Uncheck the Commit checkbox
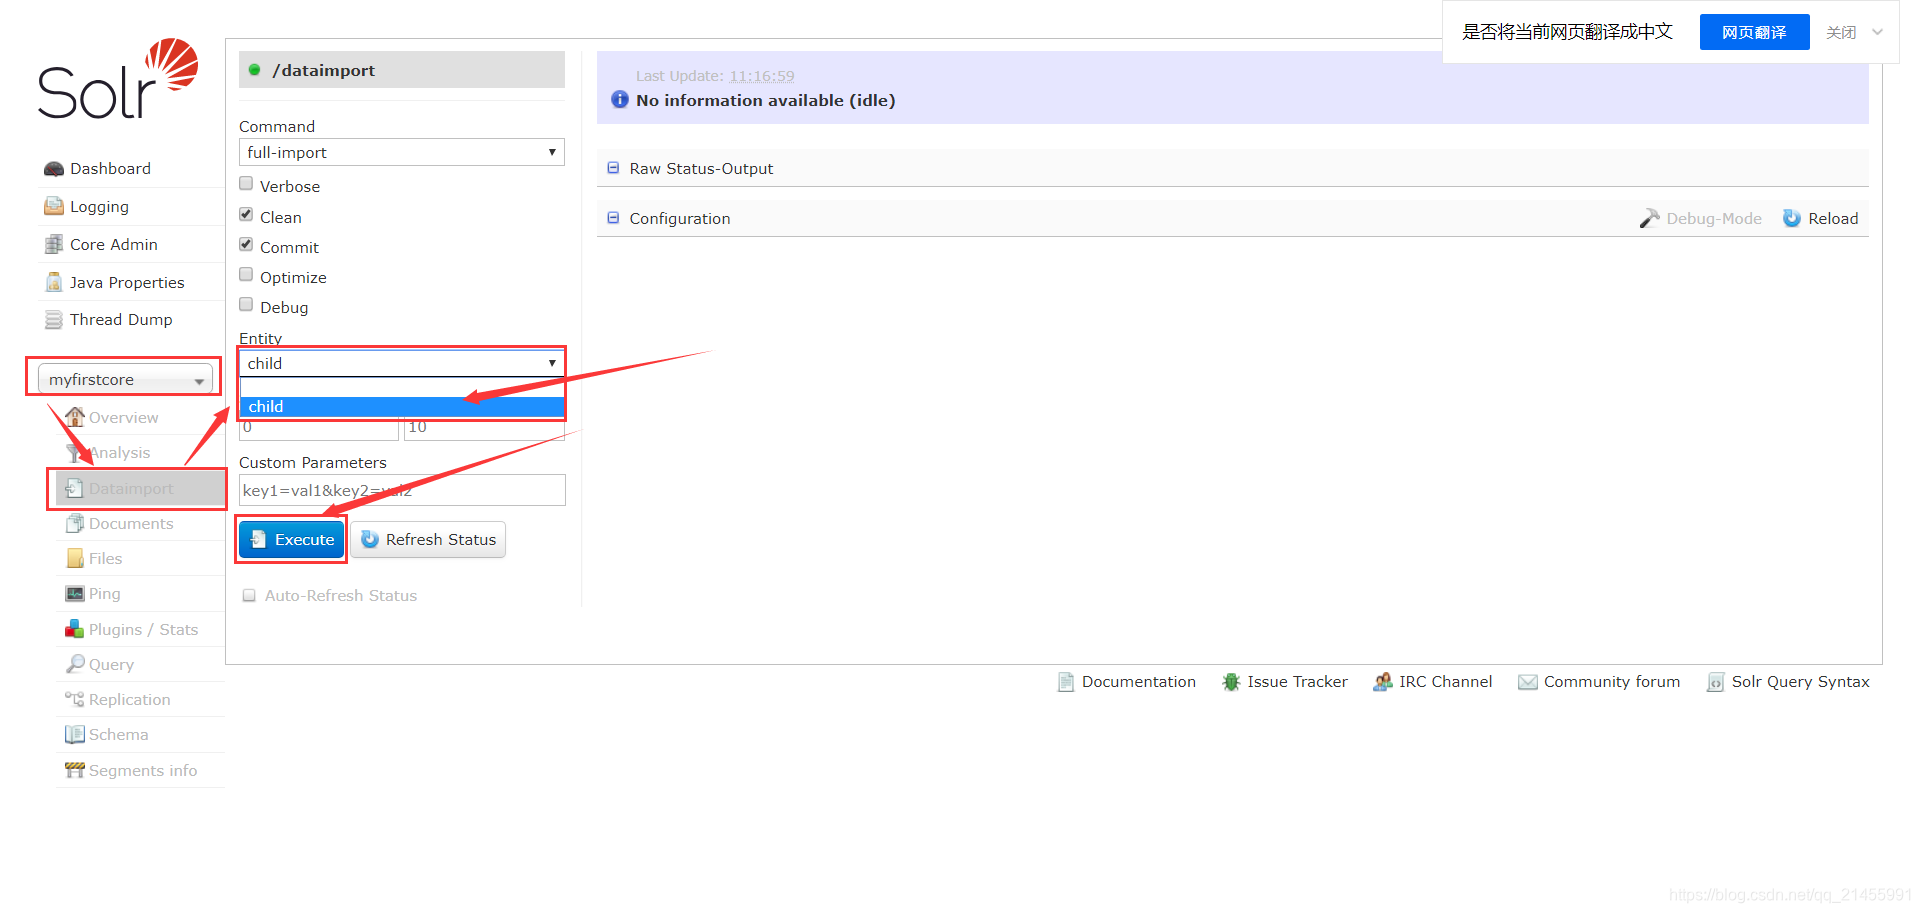The height and width of the screenshot is (913, 1920). click(246, 245)
